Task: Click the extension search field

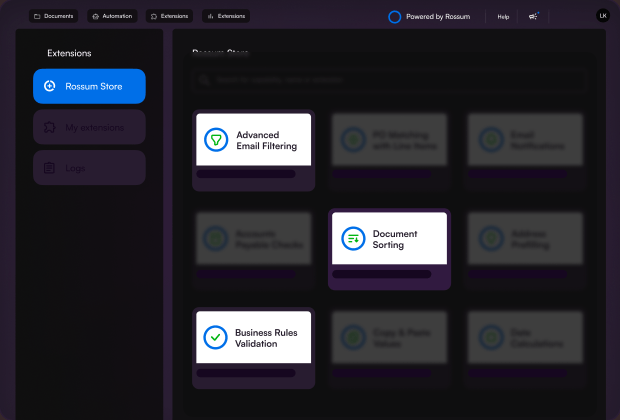Action: 389,79
